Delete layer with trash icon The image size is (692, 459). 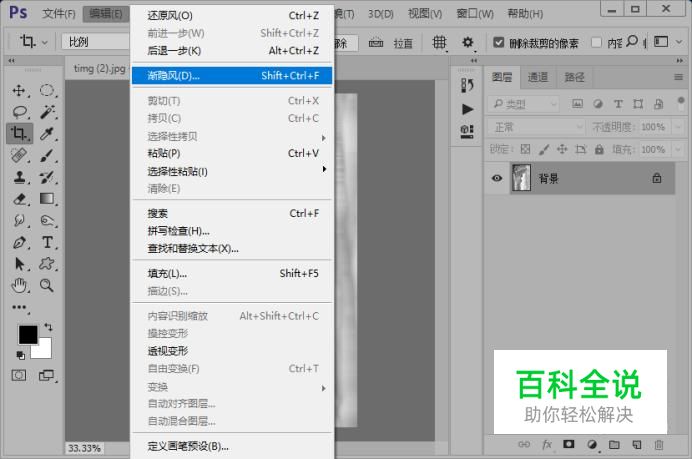(659, 444)
